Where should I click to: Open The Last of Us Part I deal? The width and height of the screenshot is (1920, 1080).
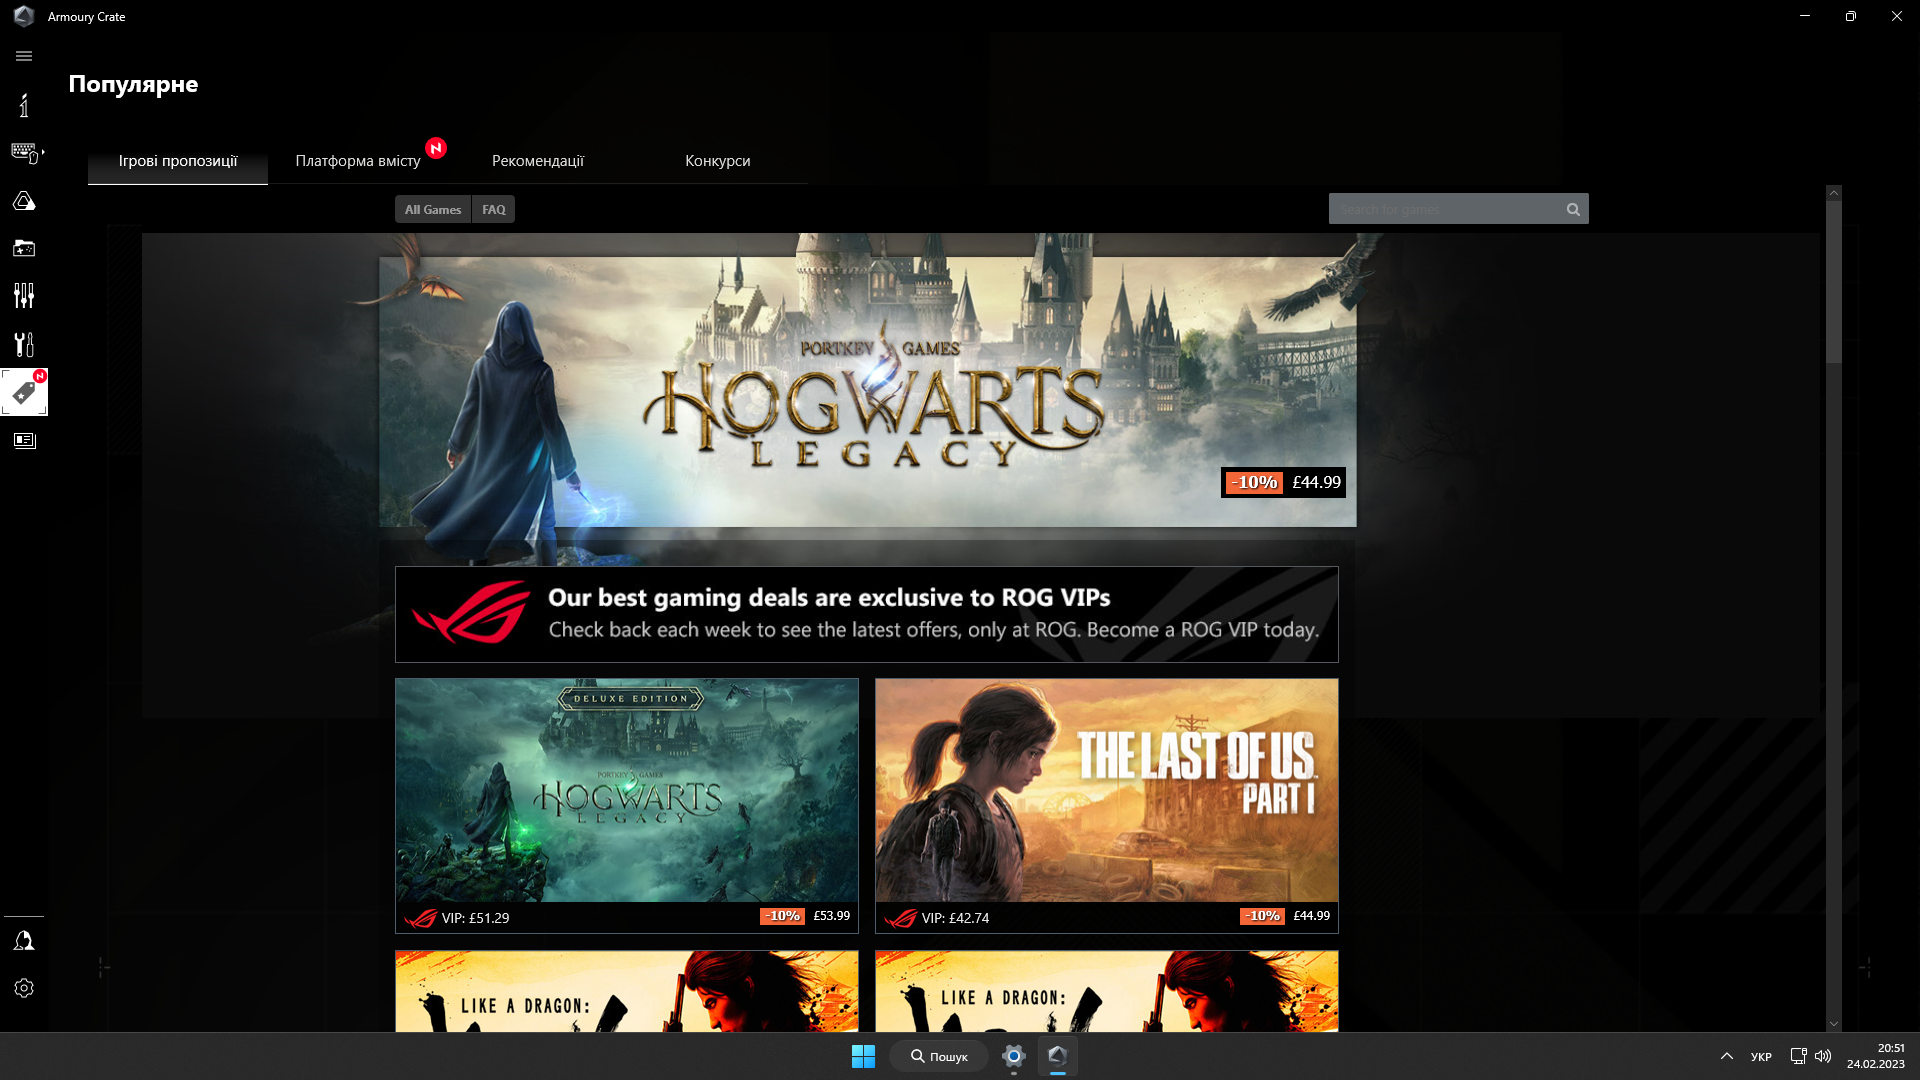tap(1106, 790)
